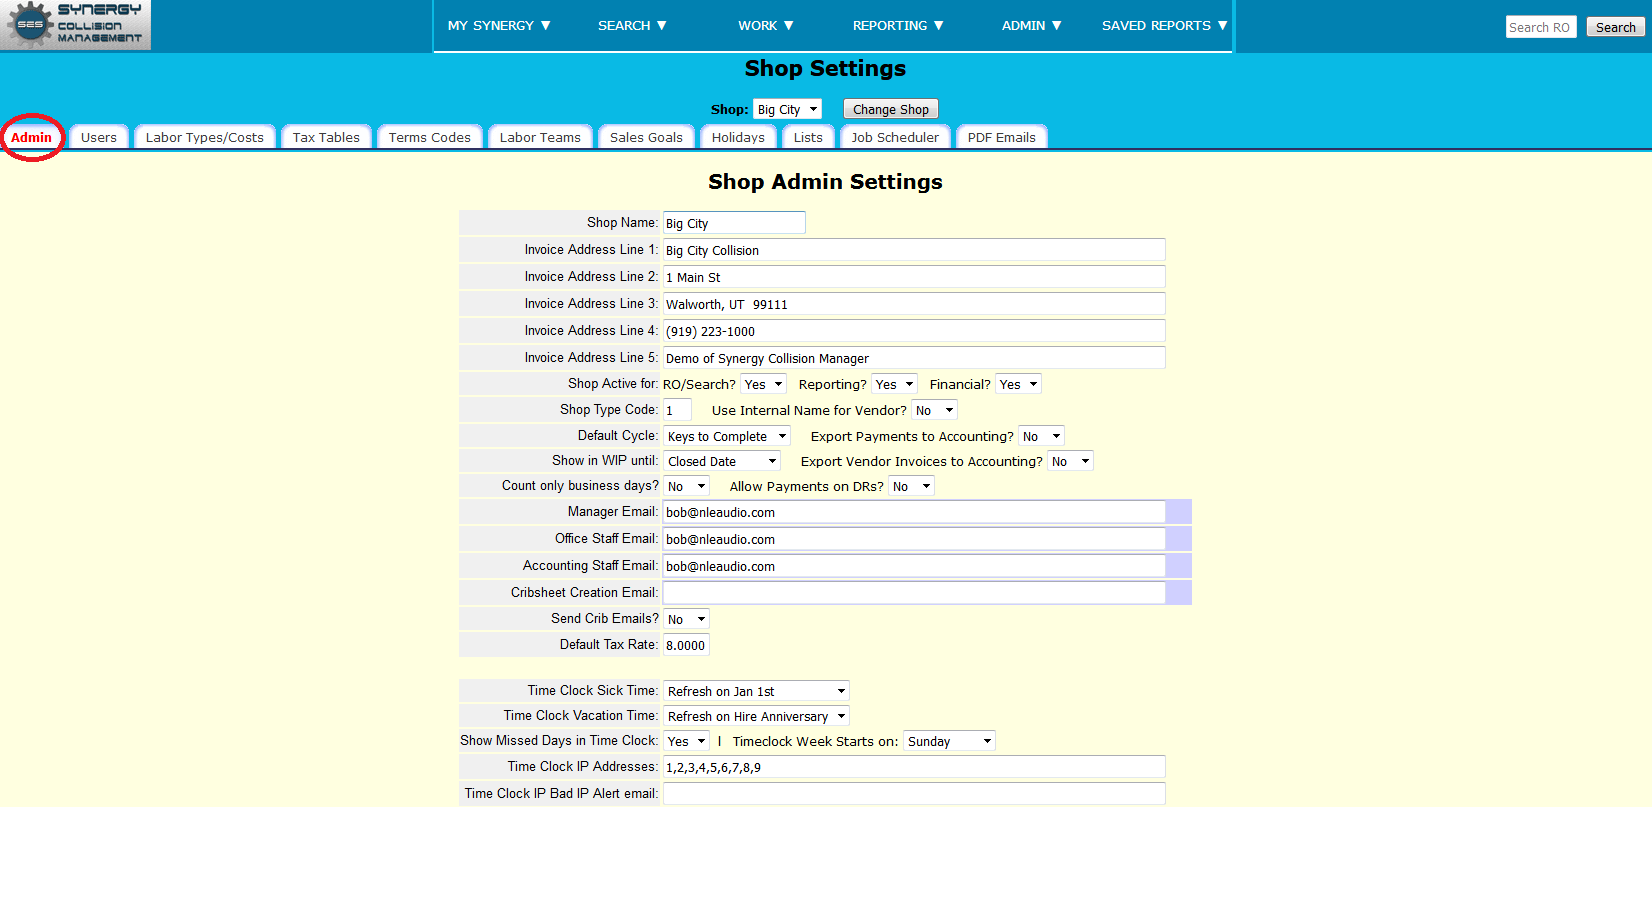Viewport: 1652px width, 907px height.
Task: Open the Reporting active dropdown
Action: (894, 384)
